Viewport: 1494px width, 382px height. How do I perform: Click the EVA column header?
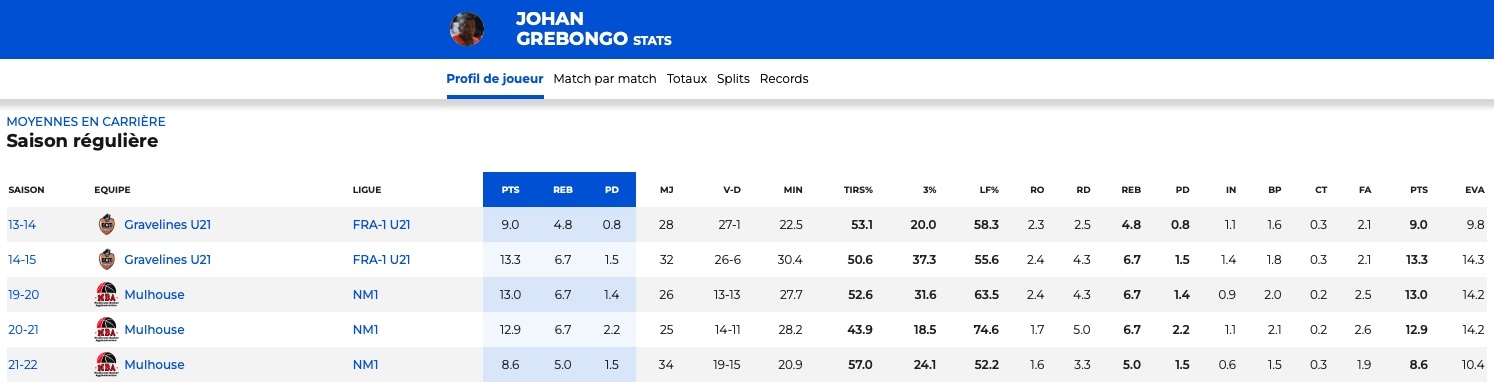pyautogui.click(x=1475, y=190)
